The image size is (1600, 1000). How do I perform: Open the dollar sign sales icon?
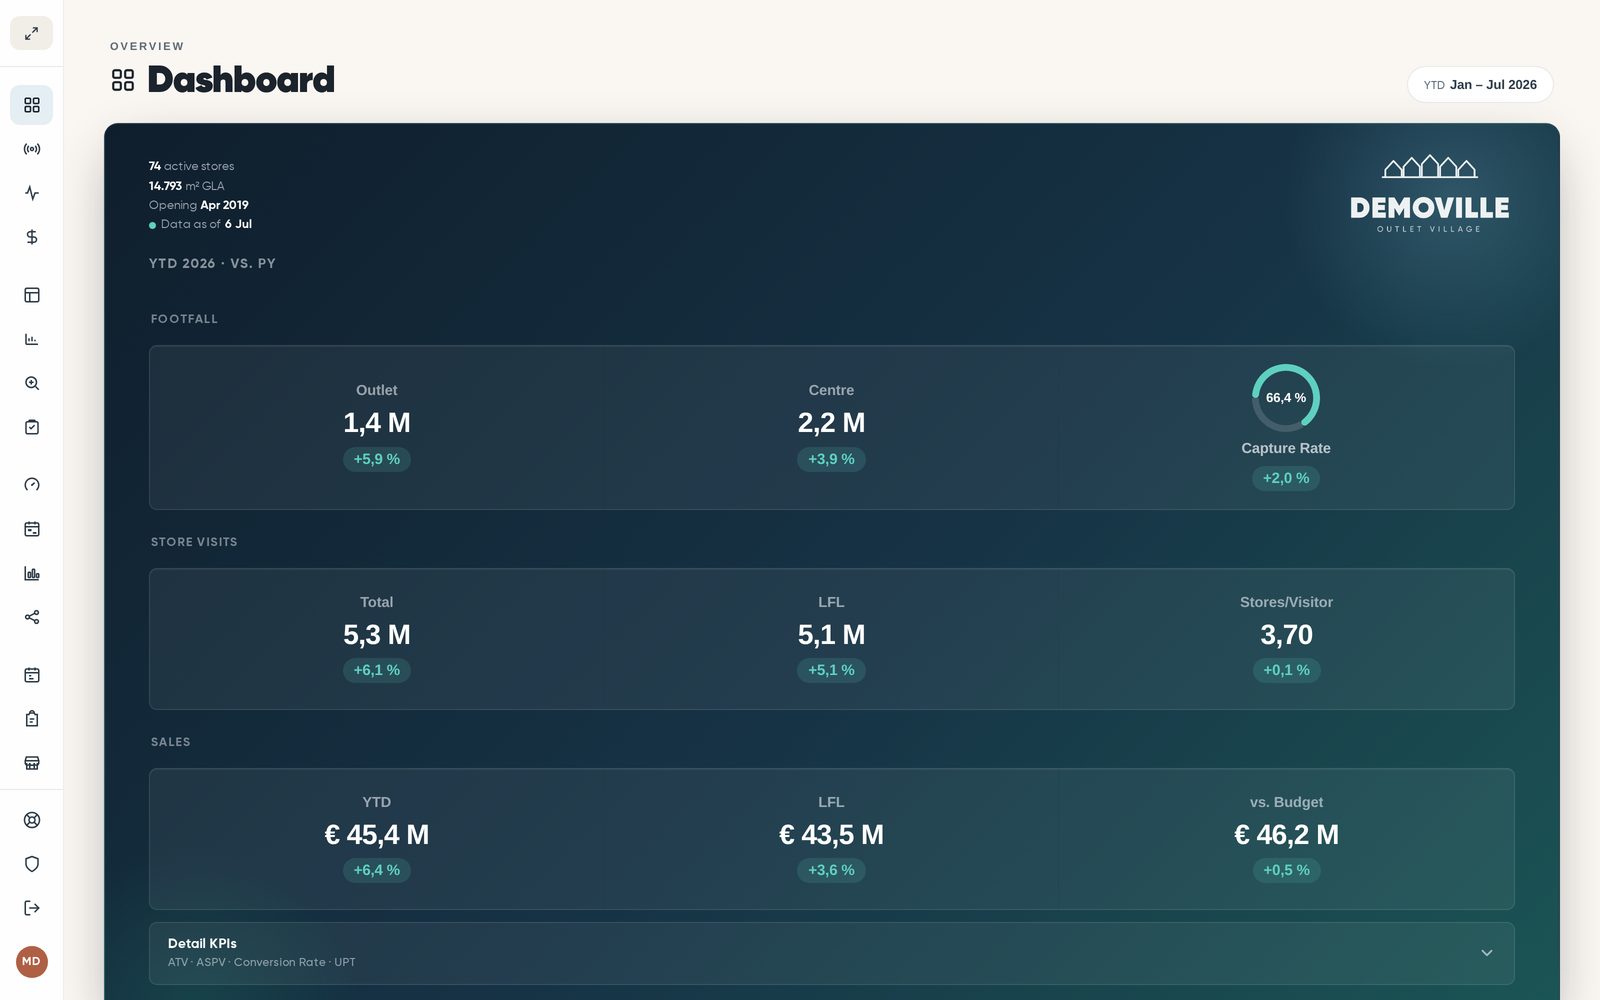(x=31, y=237)
